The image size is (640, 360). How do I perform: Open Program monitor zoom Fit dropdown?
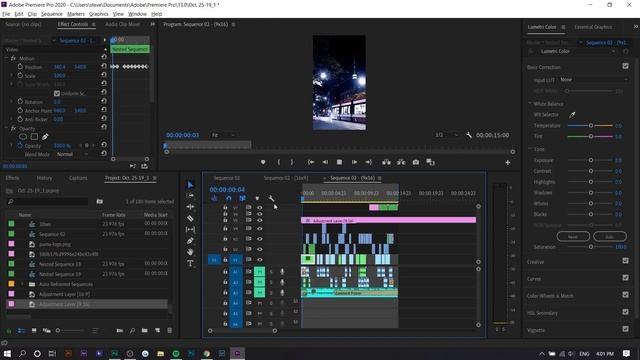point(223,135)
